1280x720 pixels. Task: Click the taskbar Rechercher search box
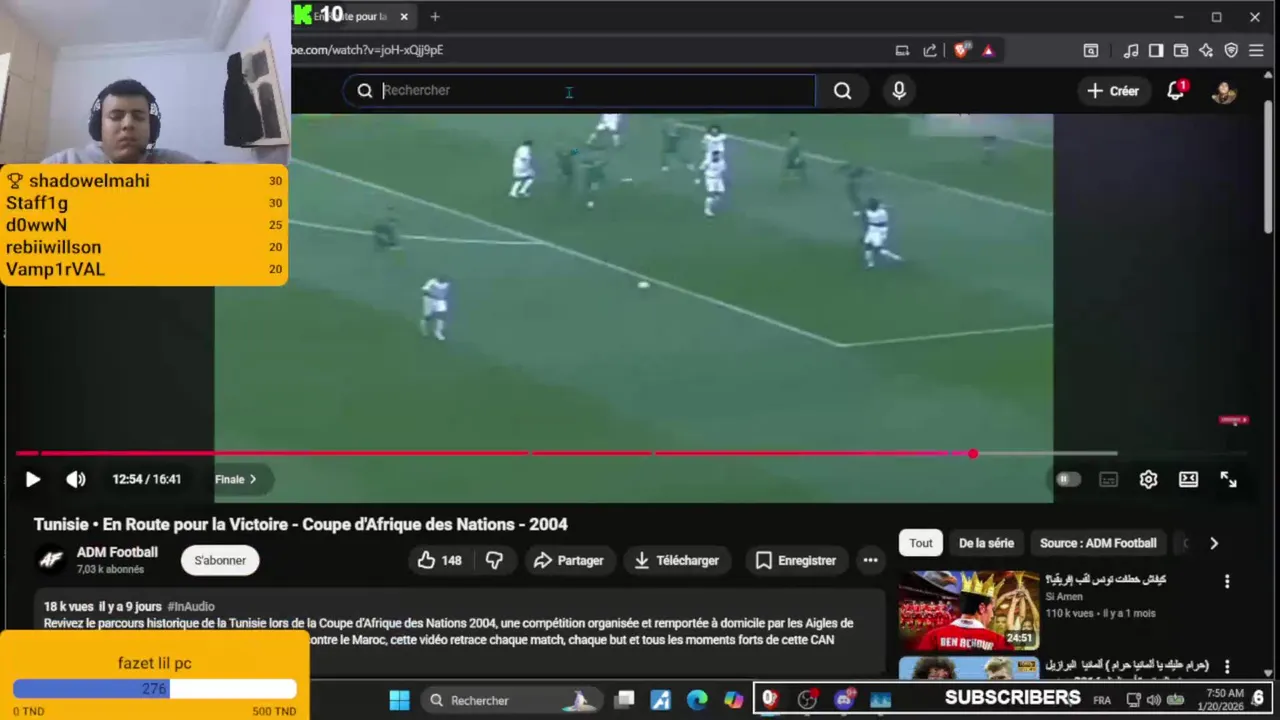pyautogui.click(x=511, y=700)
